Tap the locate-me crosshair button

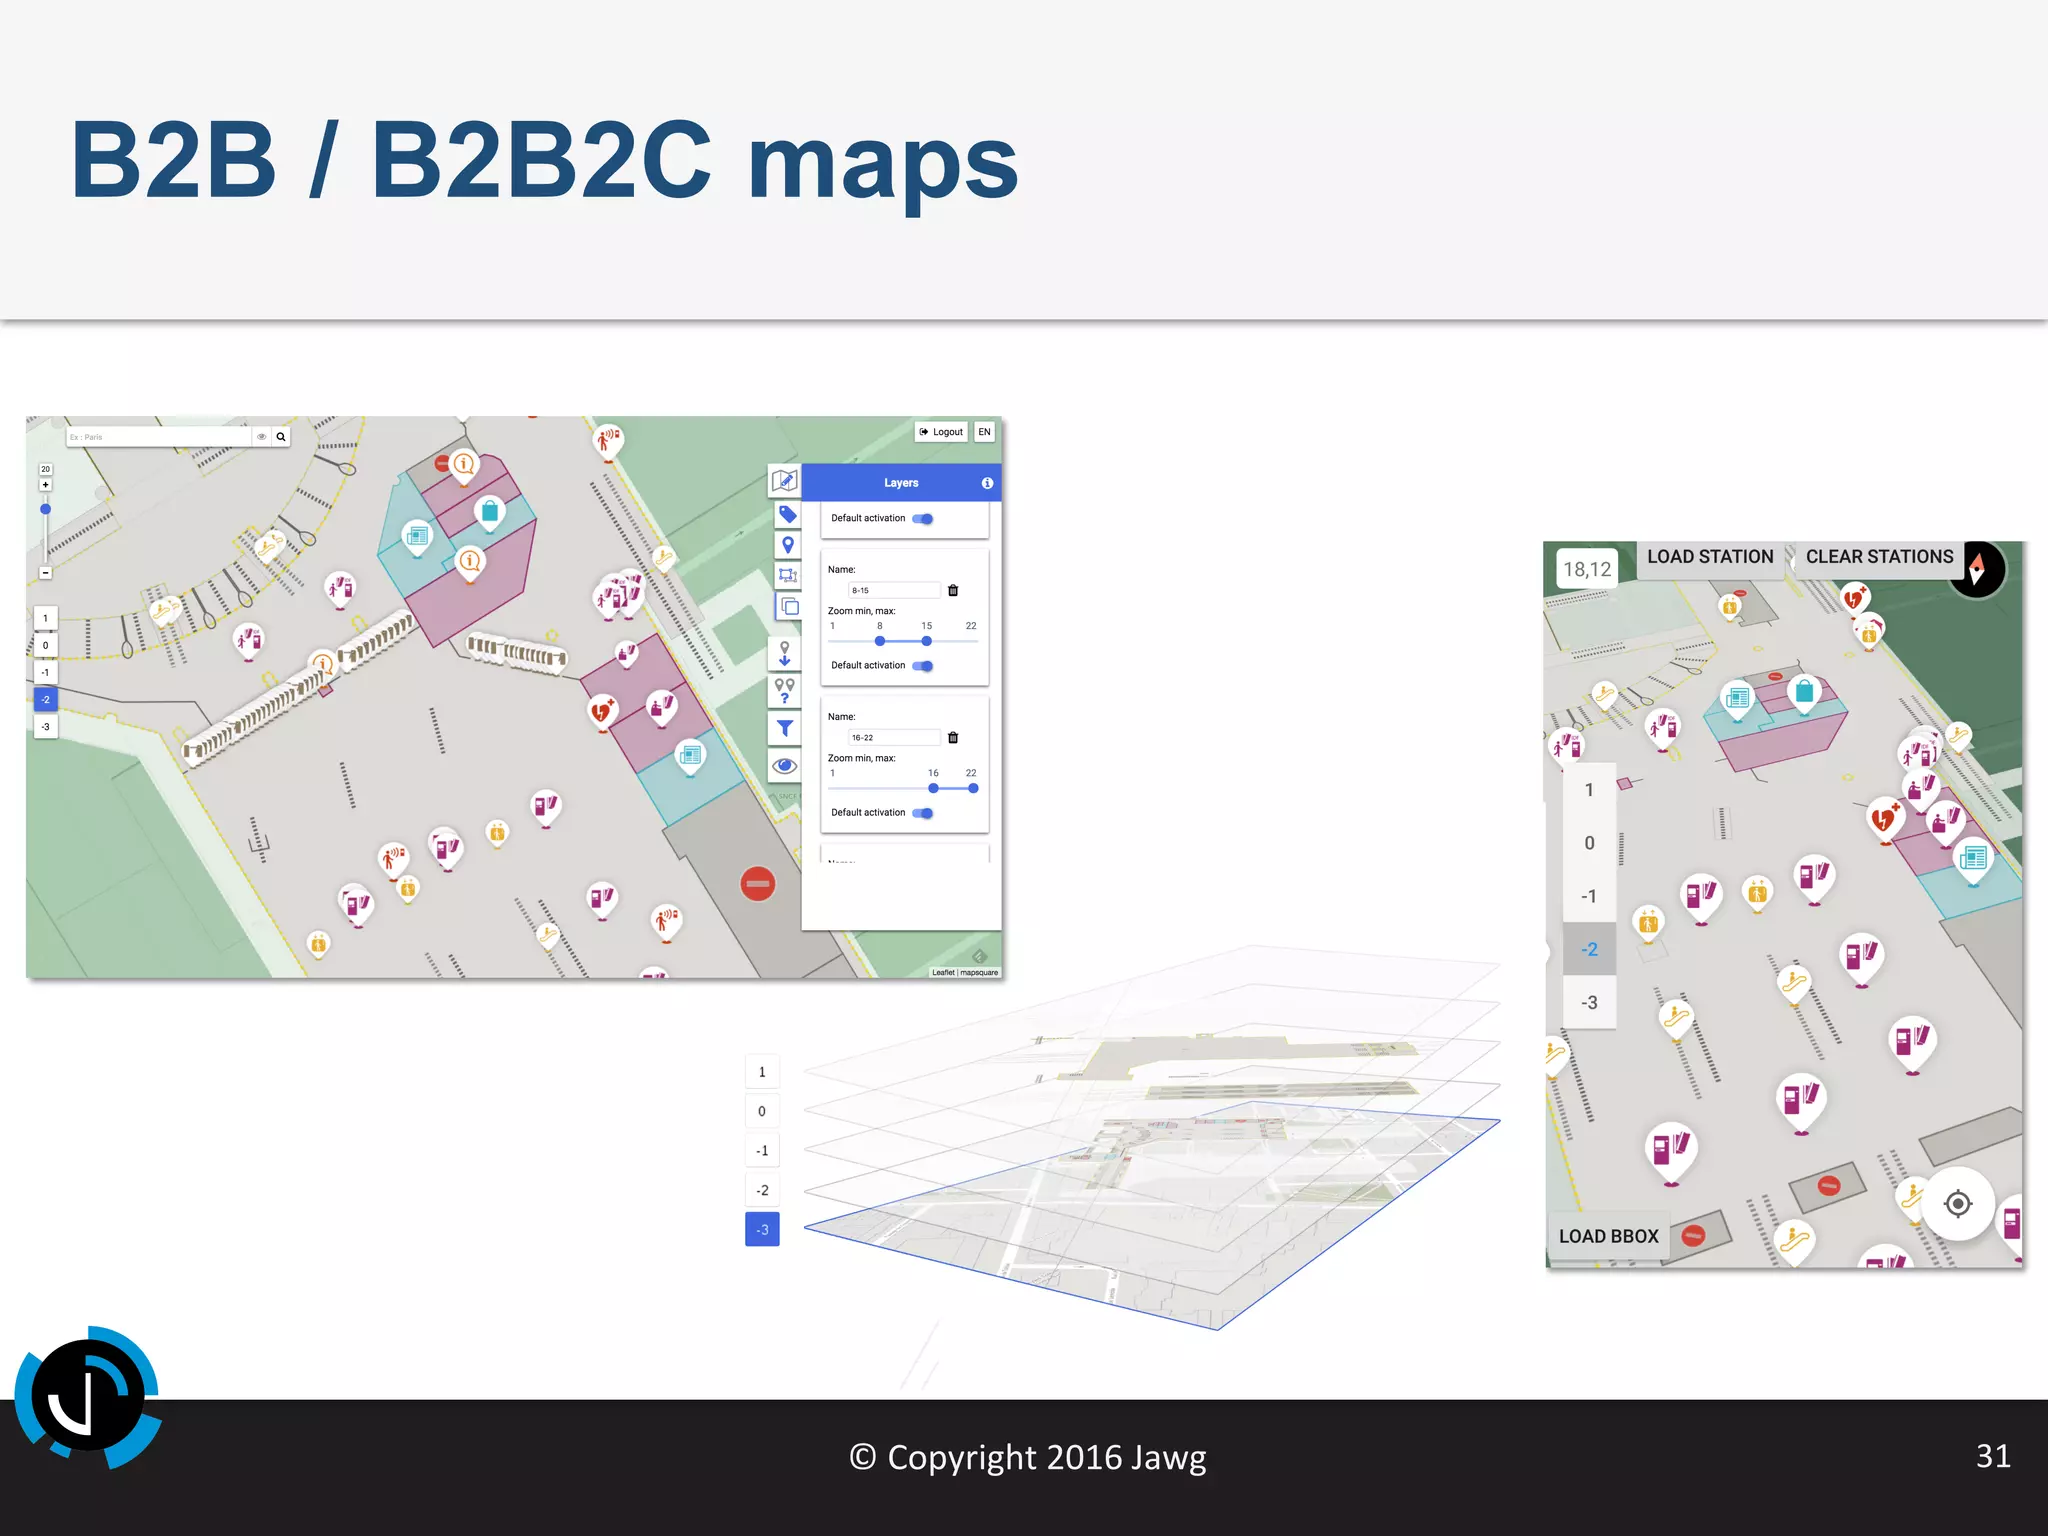tap(1958, 1203)
